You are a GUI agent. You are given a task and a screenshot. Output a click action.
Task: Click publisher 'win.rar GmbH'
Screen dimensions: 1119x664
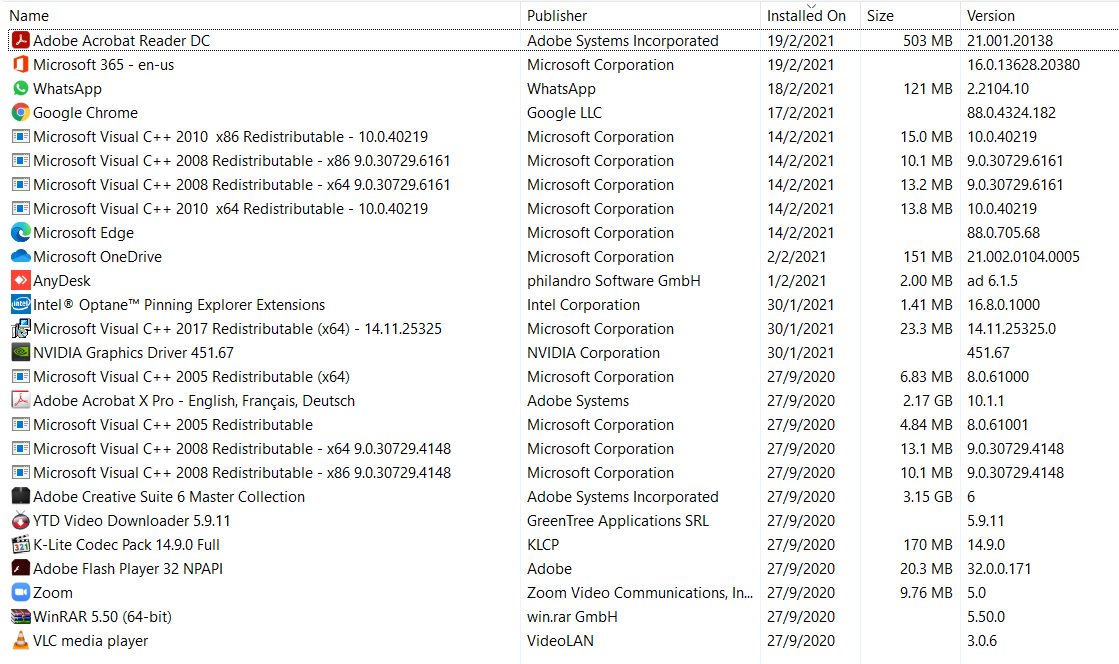pyautogui.click(x=572, y=617)
